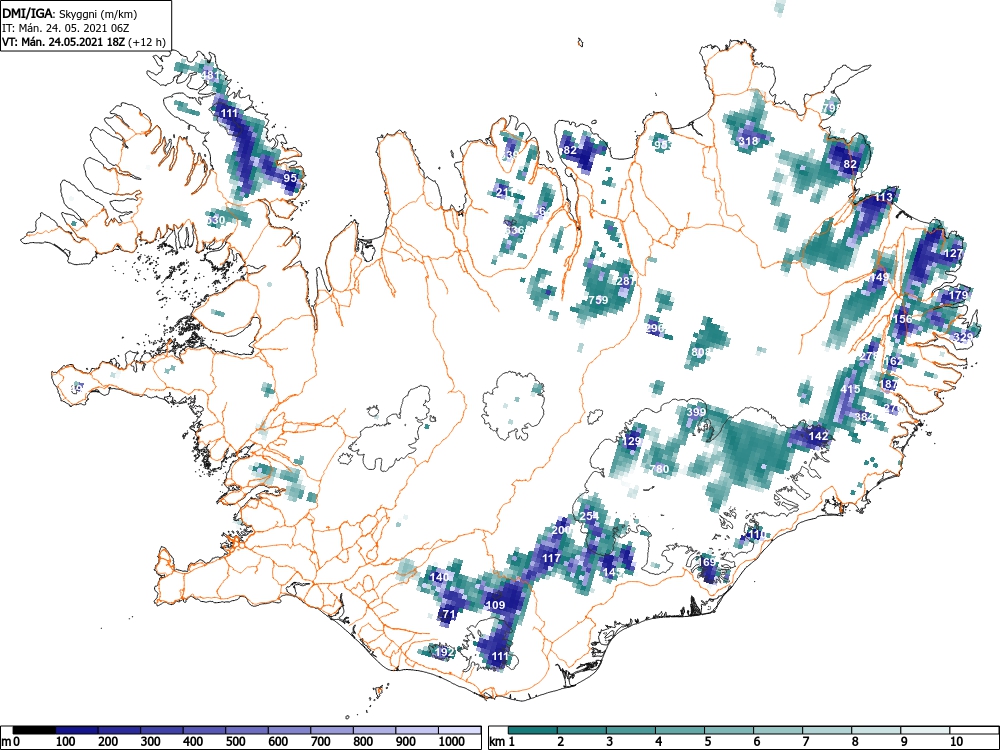The height and width of the screenshot is (750, 1000).
Task: Click the dark blue swatch between 100 and 200
Action: [77, 730]
